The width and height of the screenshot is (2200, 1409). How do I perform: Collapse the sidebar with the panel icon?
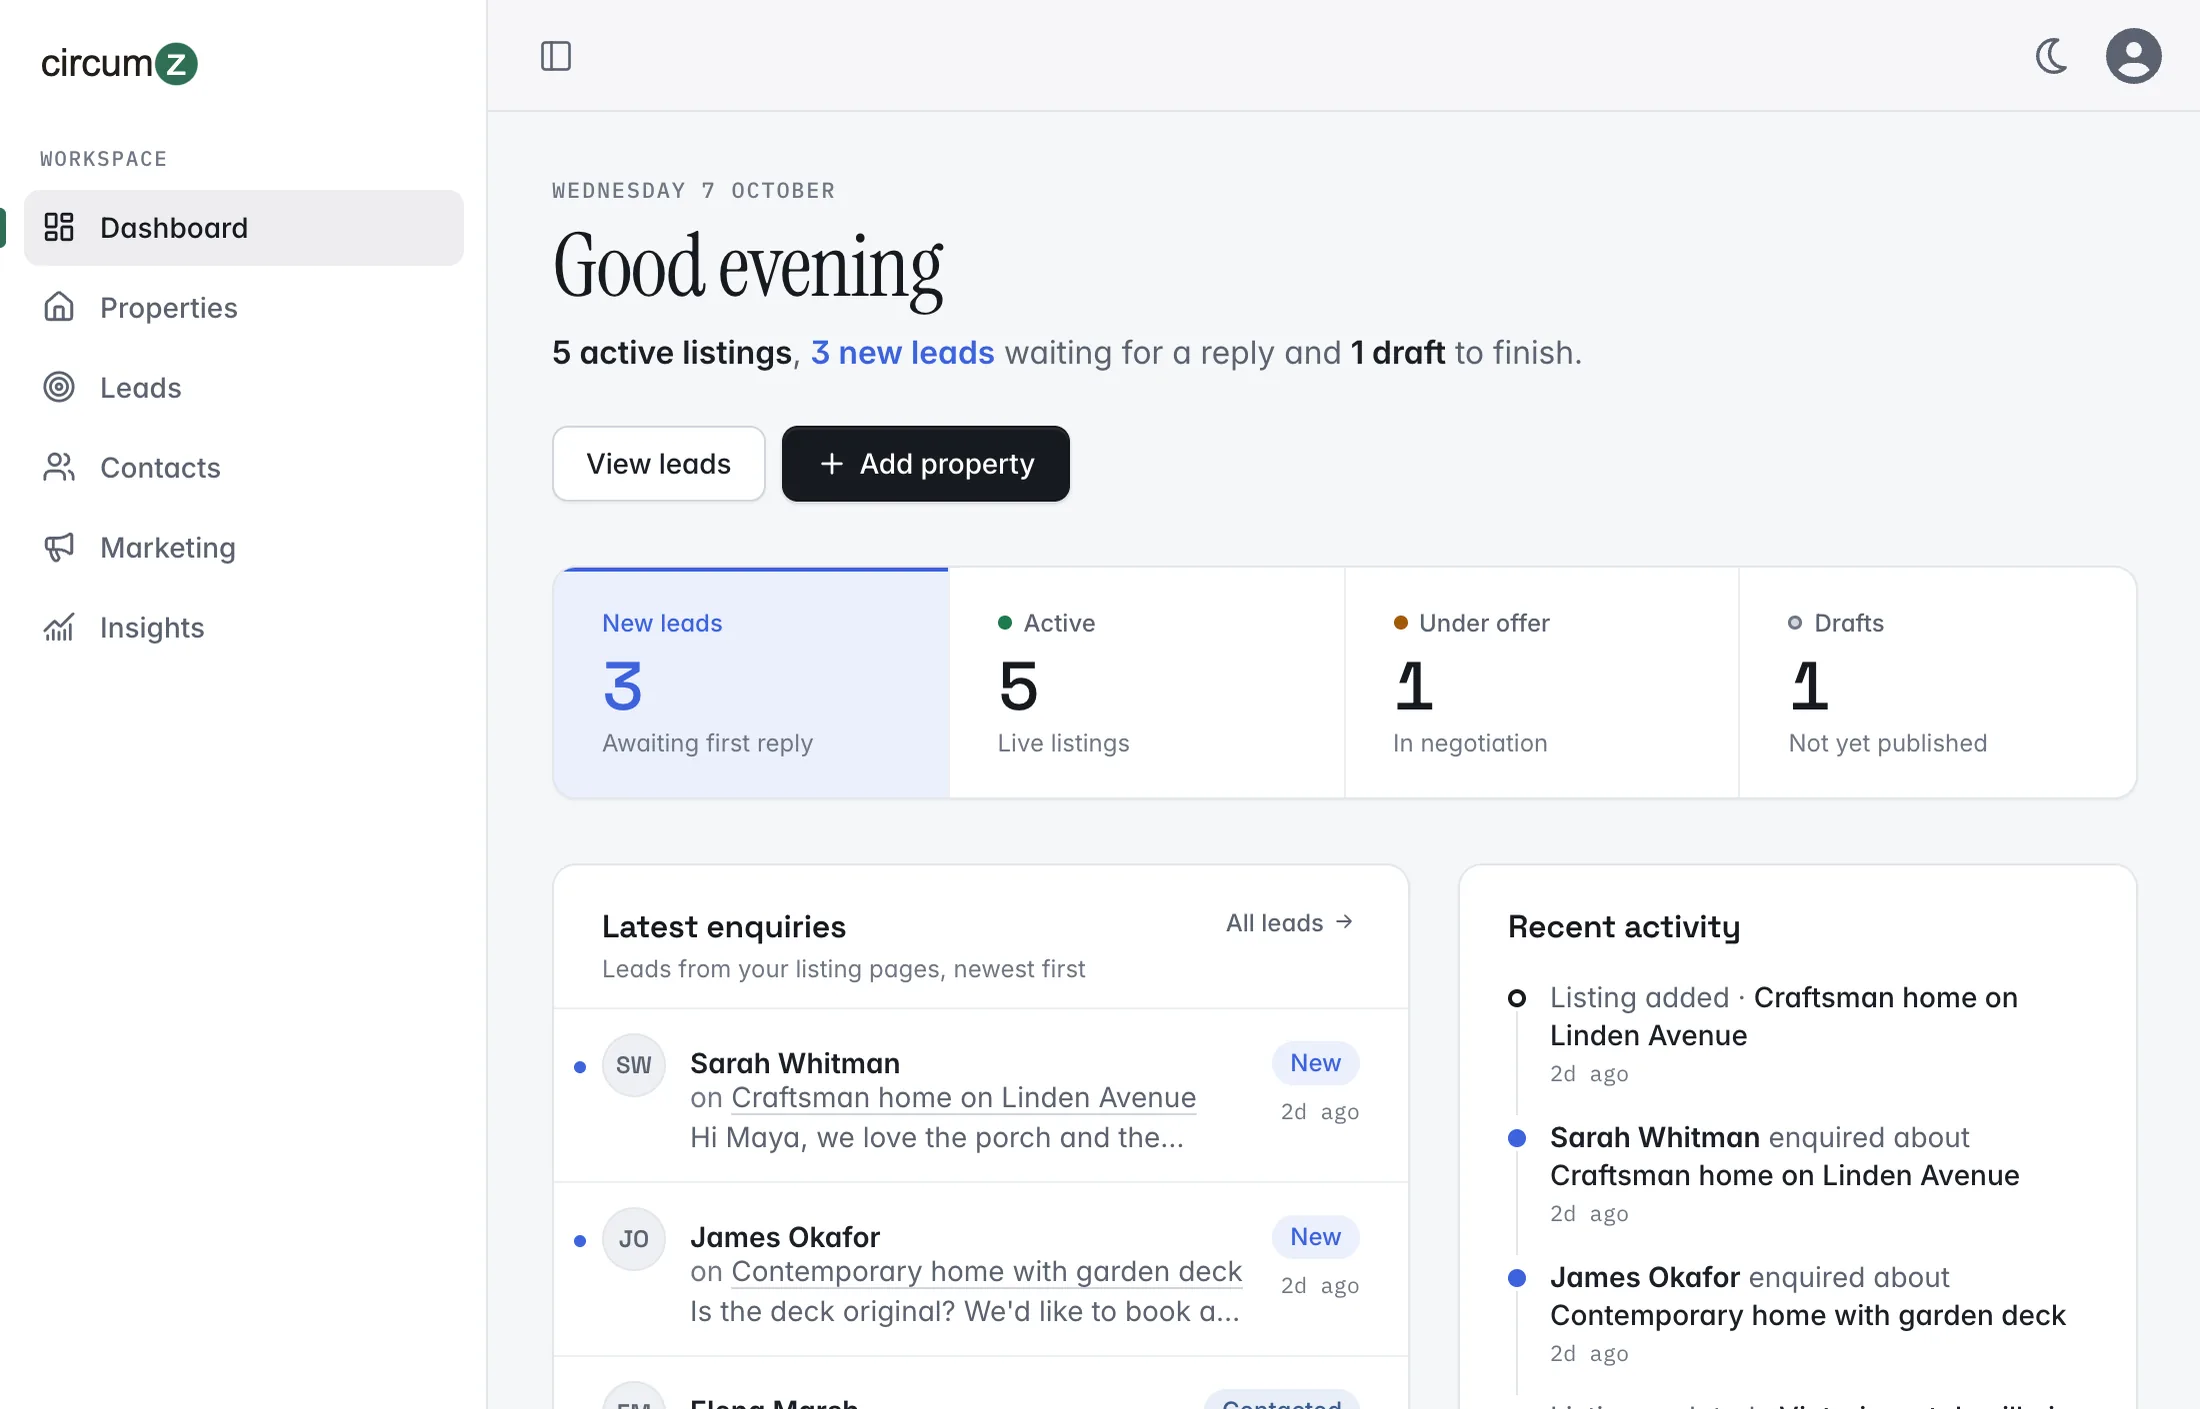click(x=556, y=56)
